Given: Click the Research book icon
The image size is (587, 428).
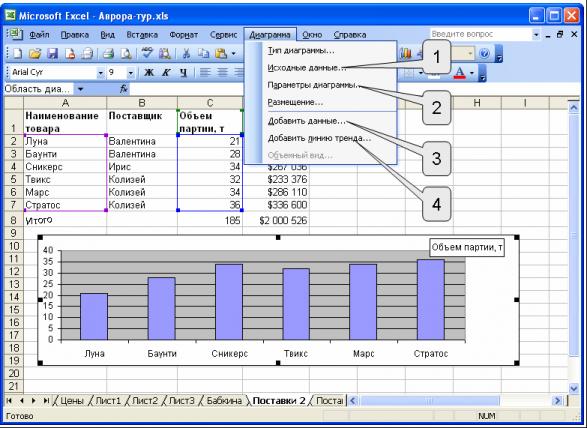Looking at the screenshot, I should click(x=165, y=54).
